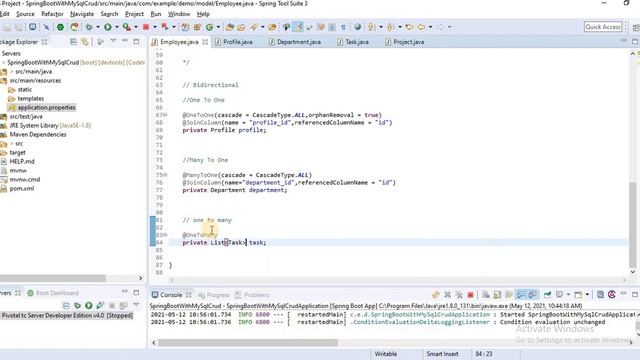Click the Smart Insert status bar entry
The height and width of the screenshot is (360, 640).
coord(442,354)
